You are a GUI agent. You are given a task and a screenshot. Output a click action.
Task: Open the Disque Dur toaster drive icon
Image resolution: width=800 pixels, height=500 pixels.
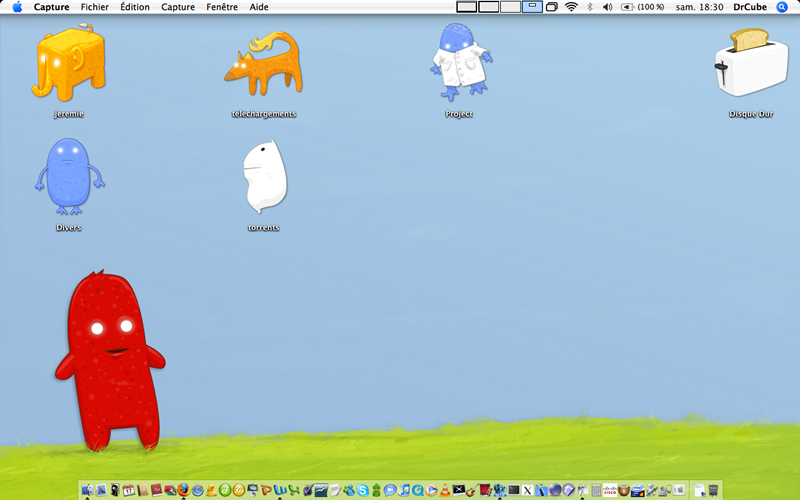(x=751, y=62)
